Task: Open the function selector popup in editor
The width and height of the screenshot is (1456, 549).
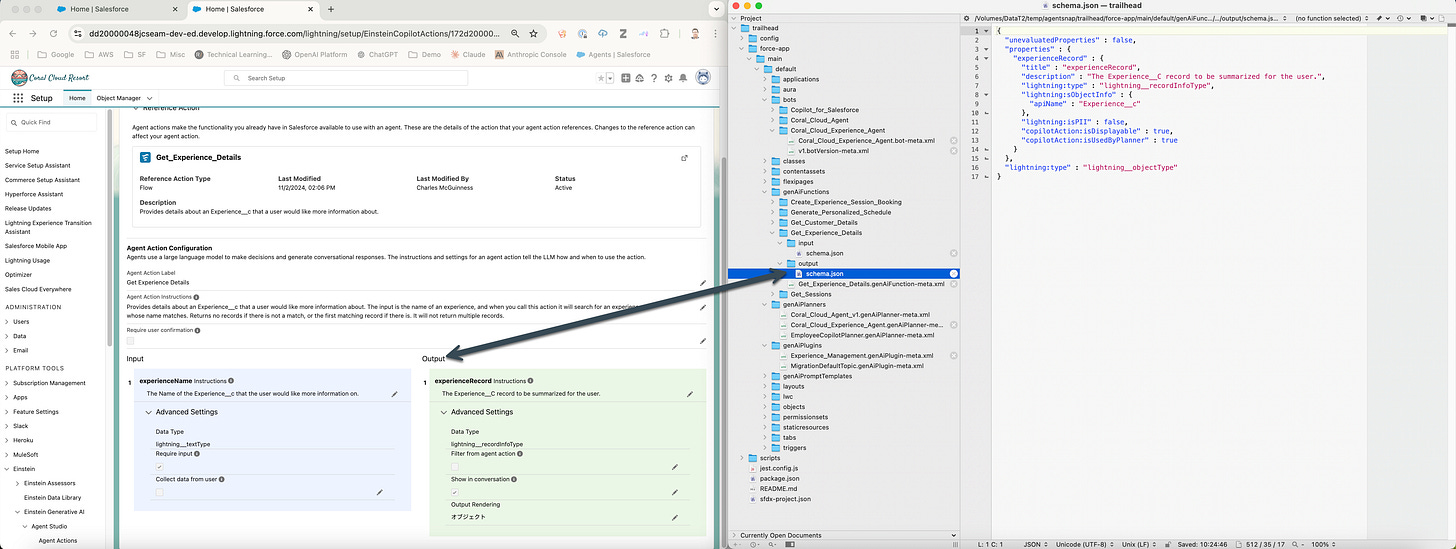Action: click(1331, 18)
